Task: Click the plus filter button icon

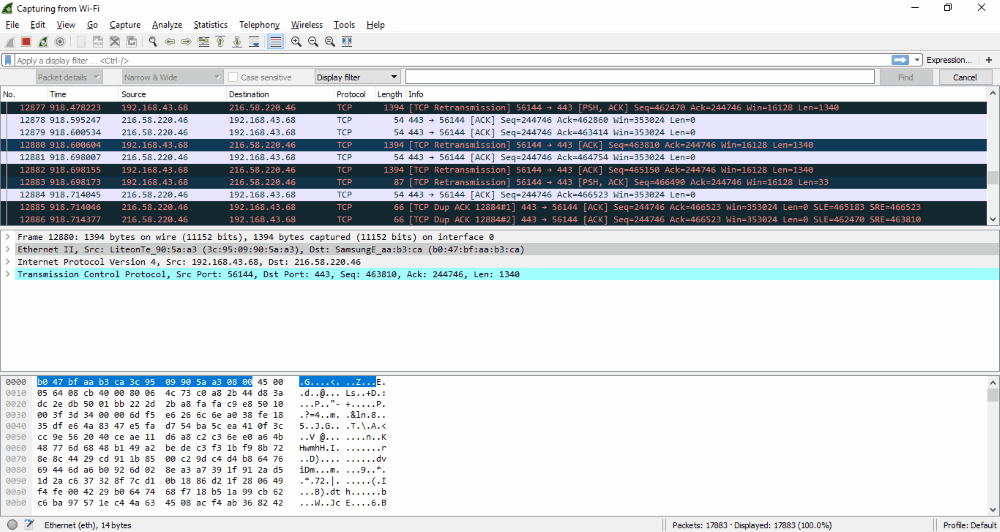Action: pos(989,60)
